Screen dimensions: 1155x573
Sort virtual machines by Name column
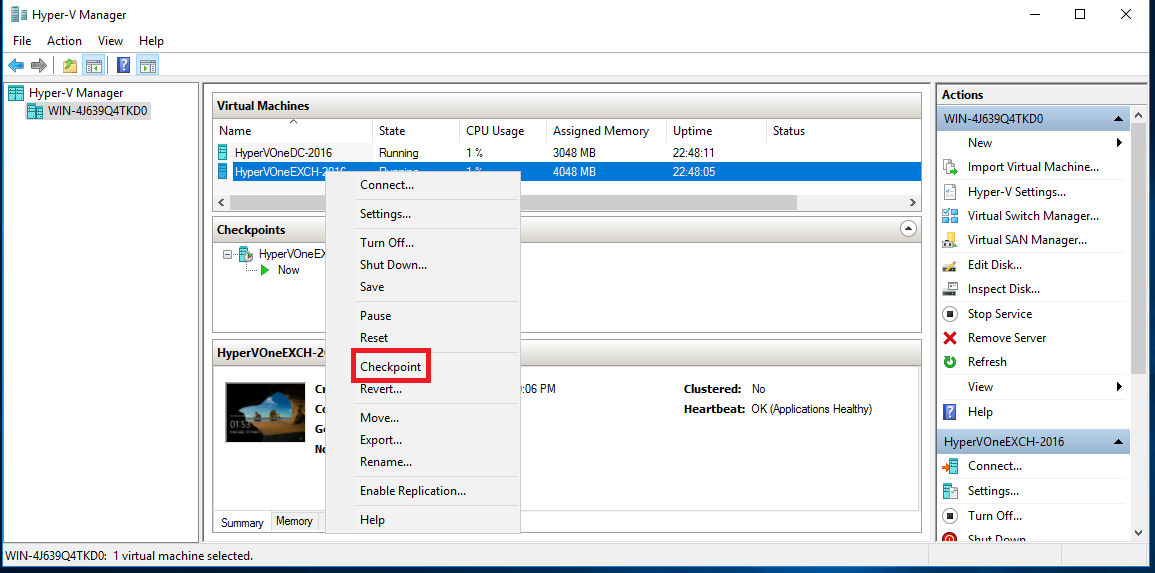[235, 131]
